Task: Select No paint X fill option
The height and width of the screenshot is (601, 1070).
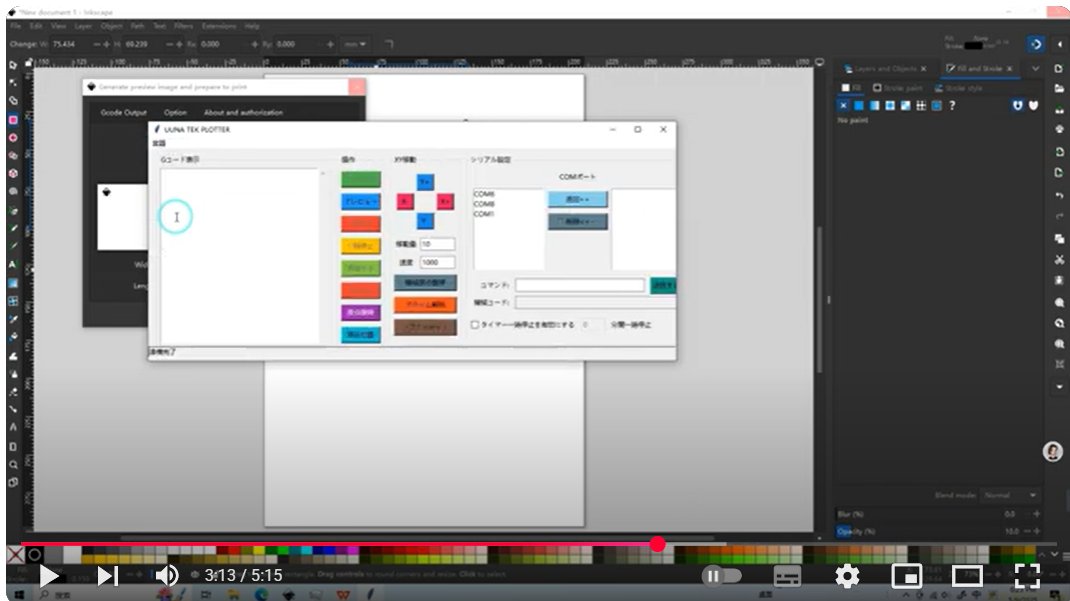Action: (843, 106)
